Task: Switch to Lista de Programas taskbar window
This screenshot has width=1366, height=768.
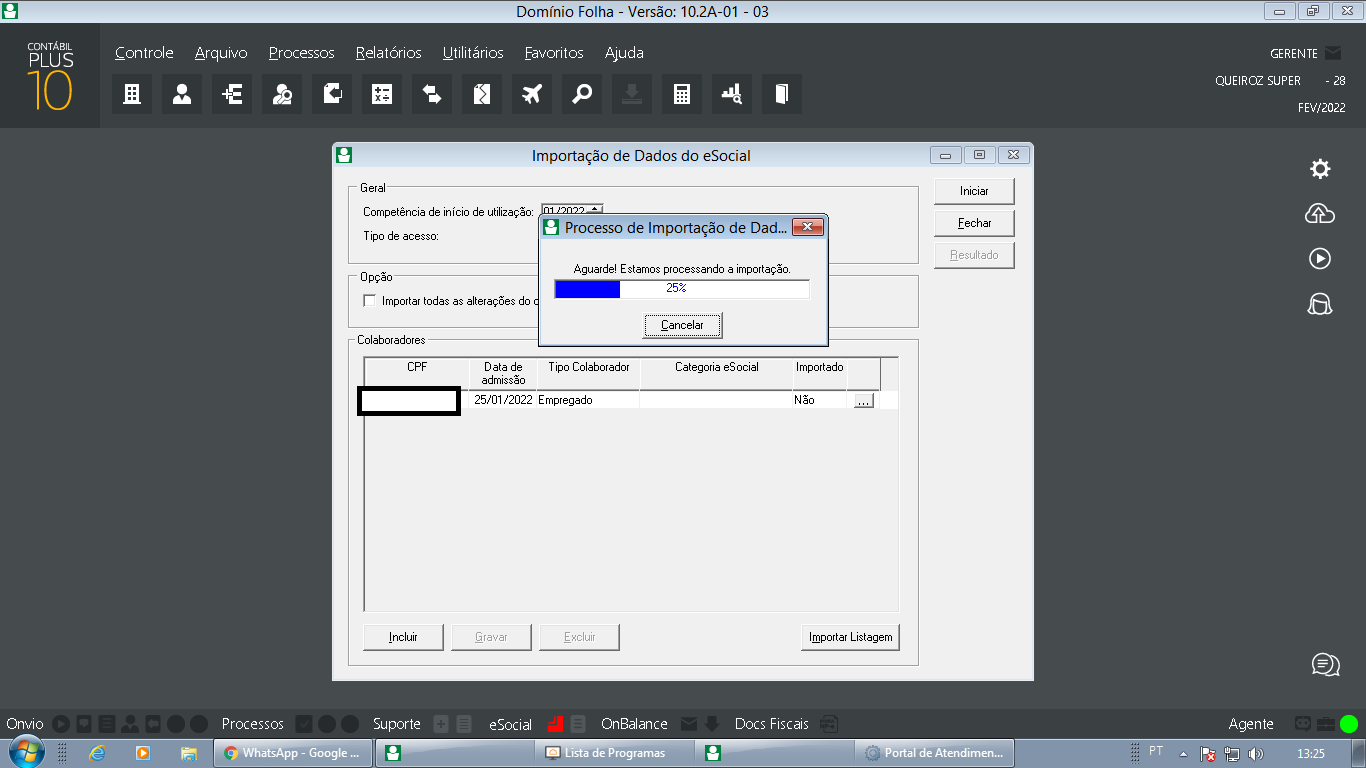Action: [x=616, y=753]
